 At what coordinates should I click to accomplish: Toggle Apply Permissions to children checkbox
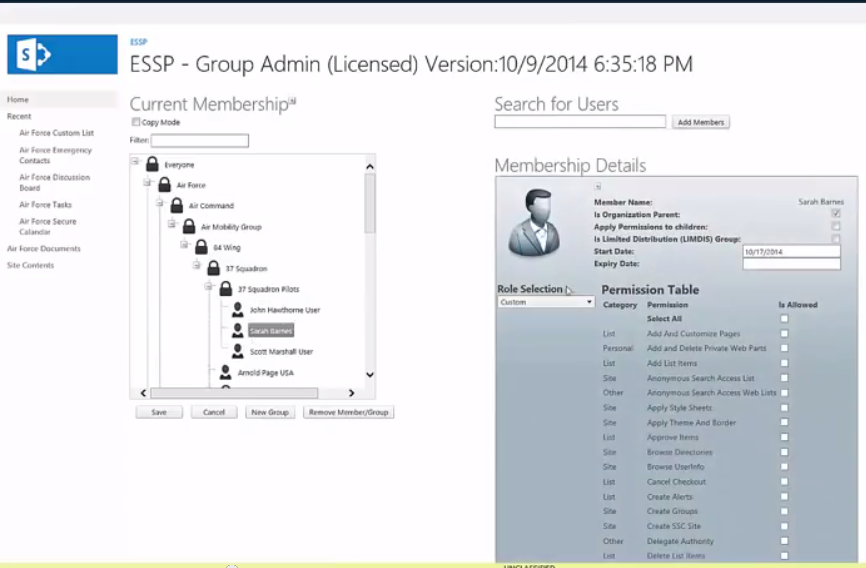point(835,227)
